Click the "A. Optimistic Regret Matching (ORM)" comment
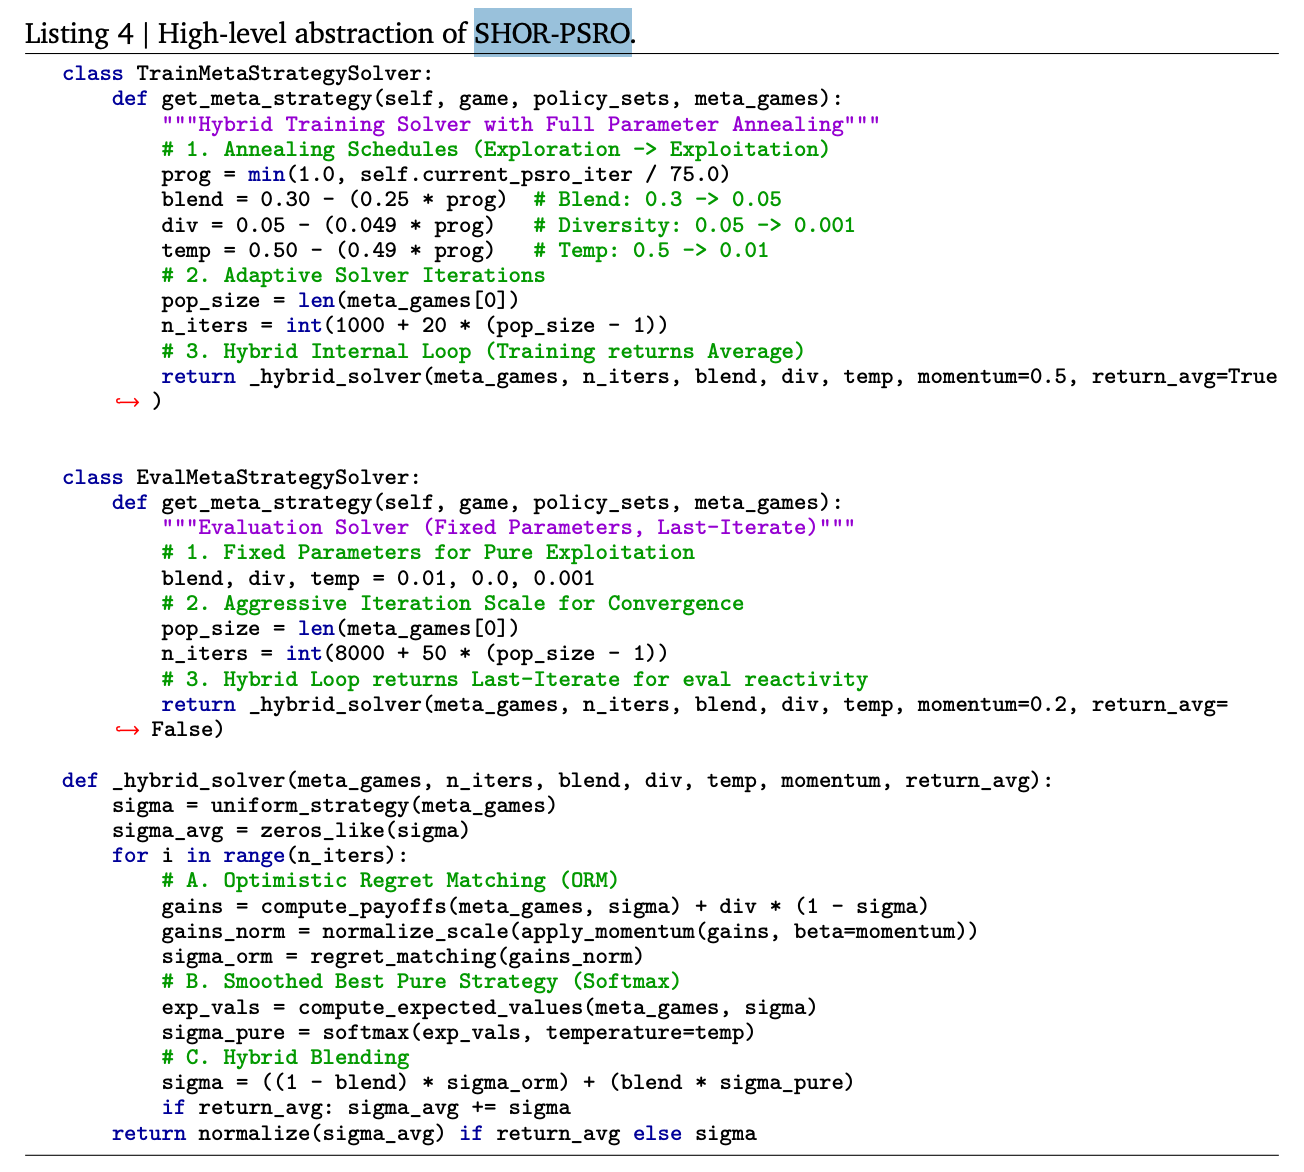 coord(390,880)
